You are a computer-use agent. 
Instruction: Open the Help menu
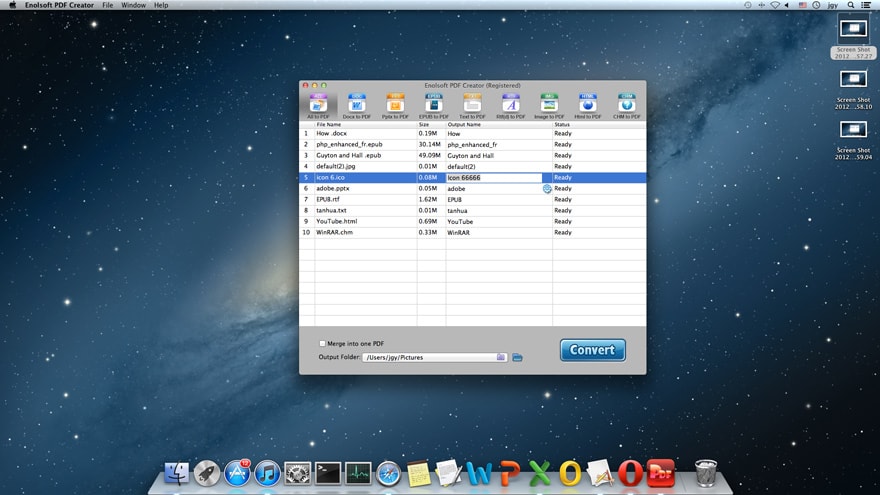click(x=161, y=5)
